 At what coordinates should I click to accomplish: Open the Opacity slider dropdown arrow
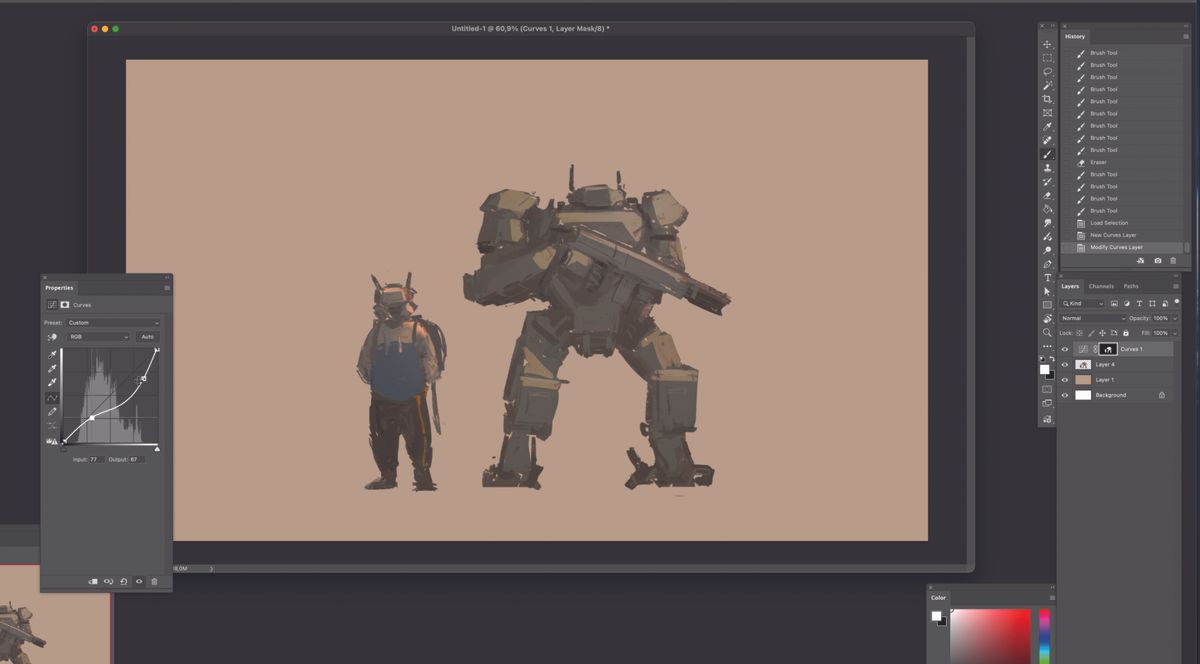pyautogui.click(x=1174, y=318)
